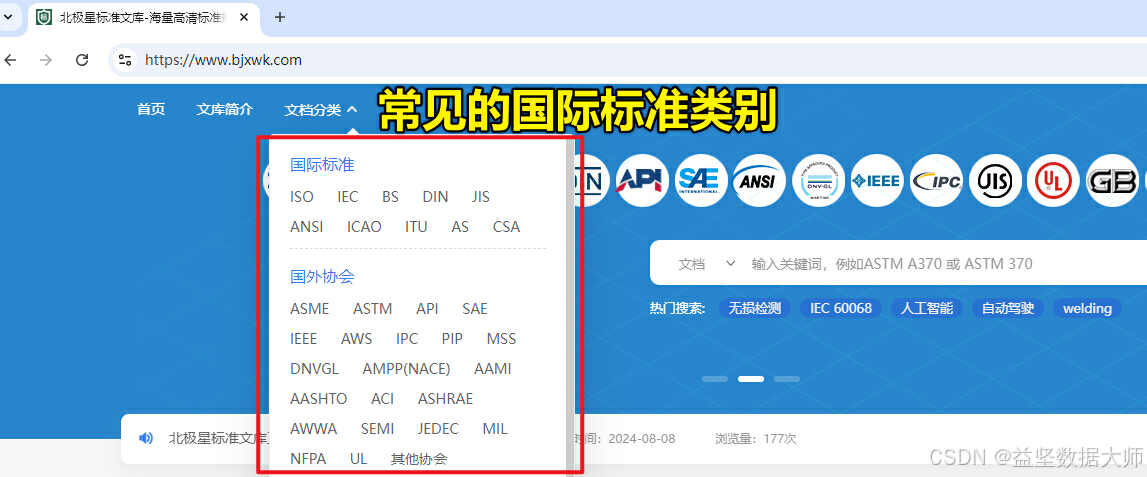Select API in the dropdown list
The image size is (1147, 477).
(427, 309)
